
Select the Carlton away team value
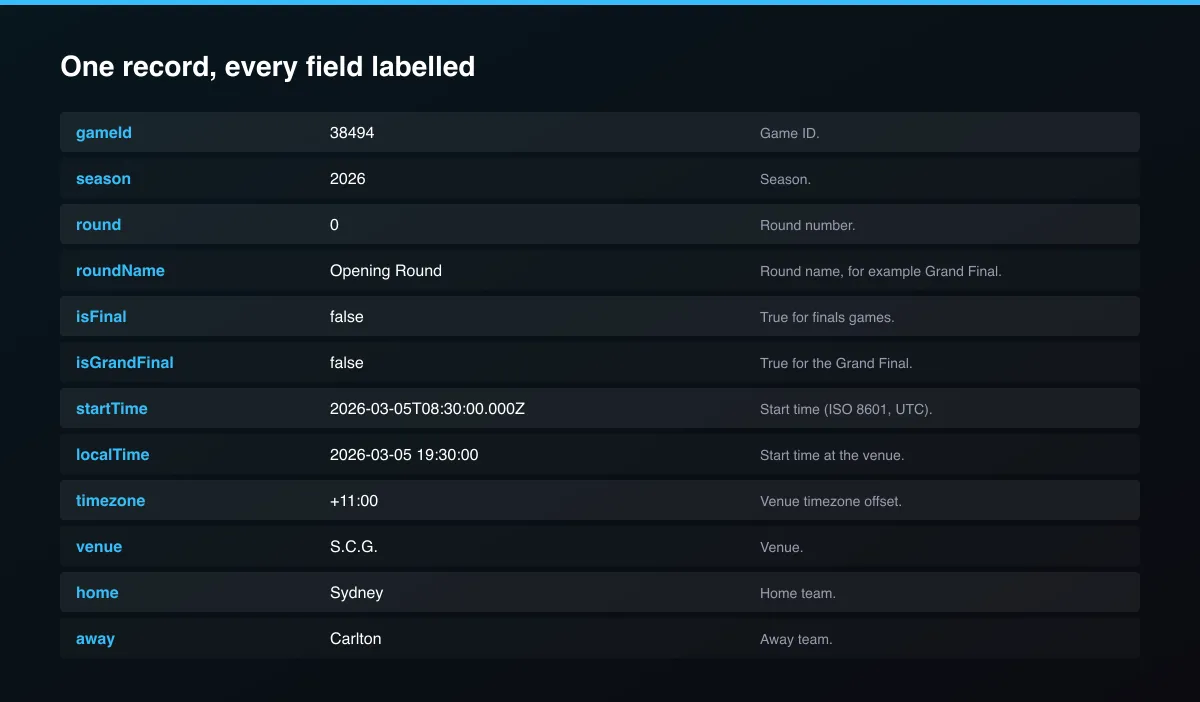pyautogui.click(x=356, y=639)
